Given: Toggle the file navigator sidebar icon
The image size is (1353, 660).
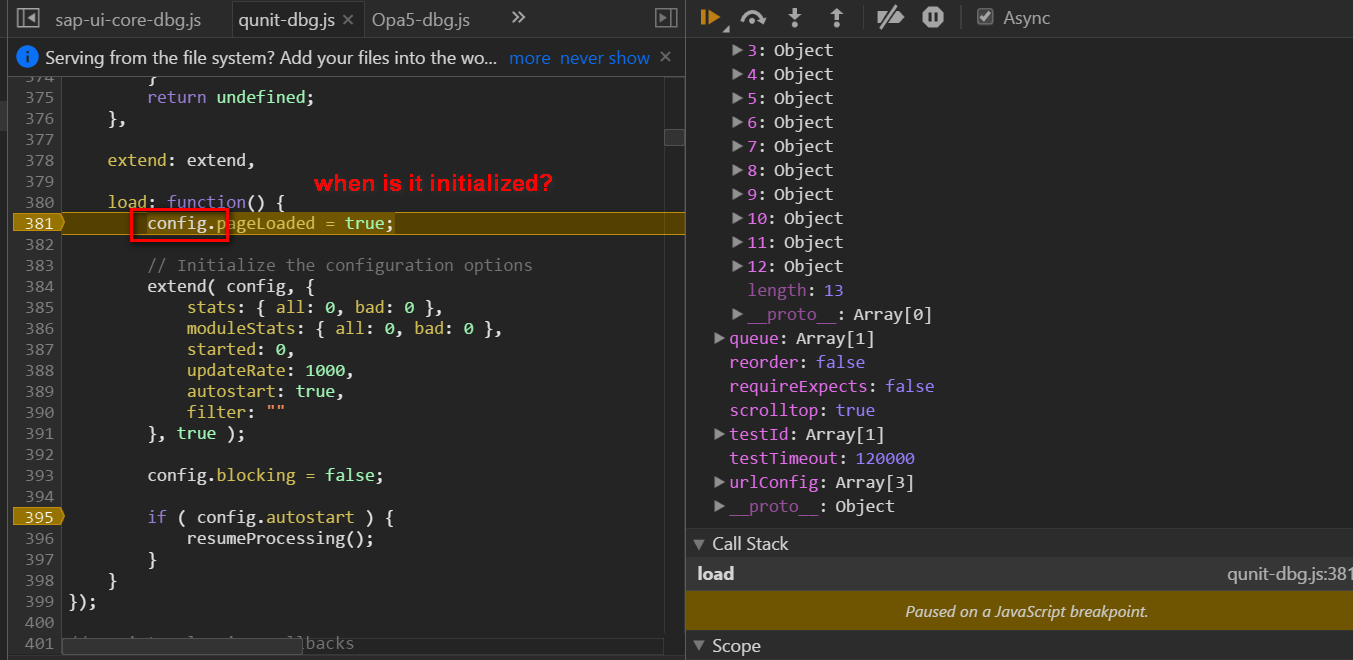Looking at the screenshot, I should pyautogui.click(x=28, y=18).
